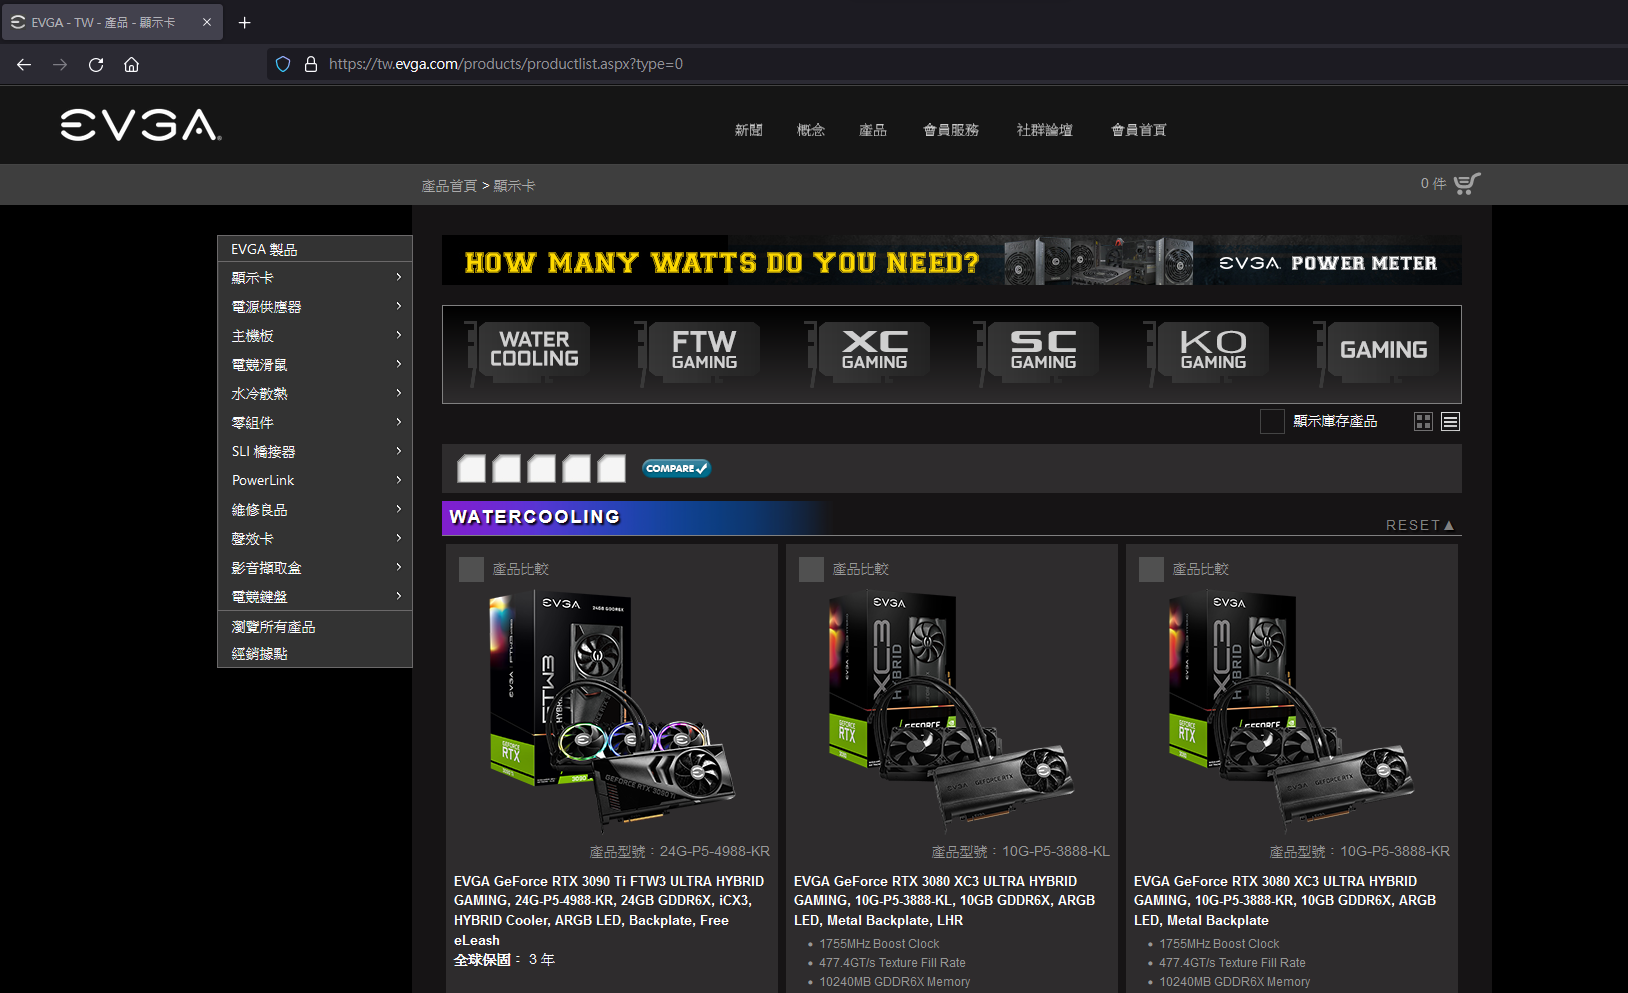The image size is (1628, 993).
Task: Expand SLI 橋接器 sidebar category
Action: [315, 452]
